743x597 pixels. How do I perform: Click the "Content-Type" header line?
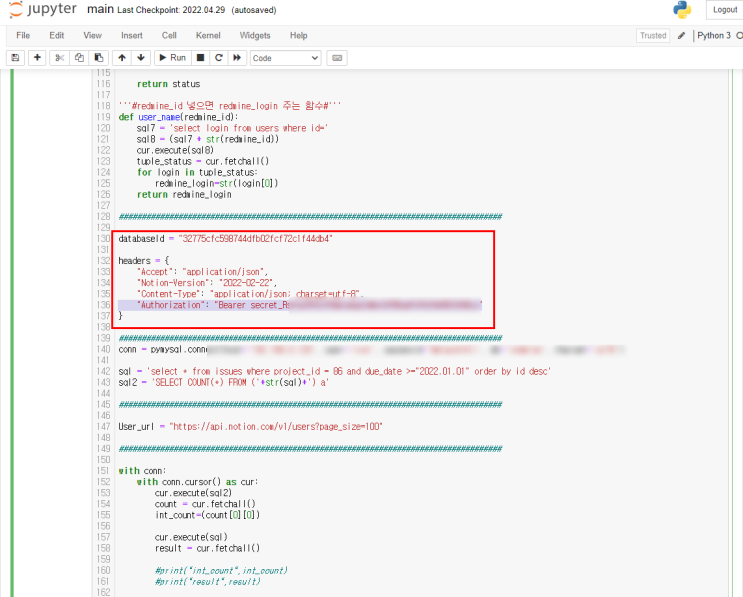(250, 294)
